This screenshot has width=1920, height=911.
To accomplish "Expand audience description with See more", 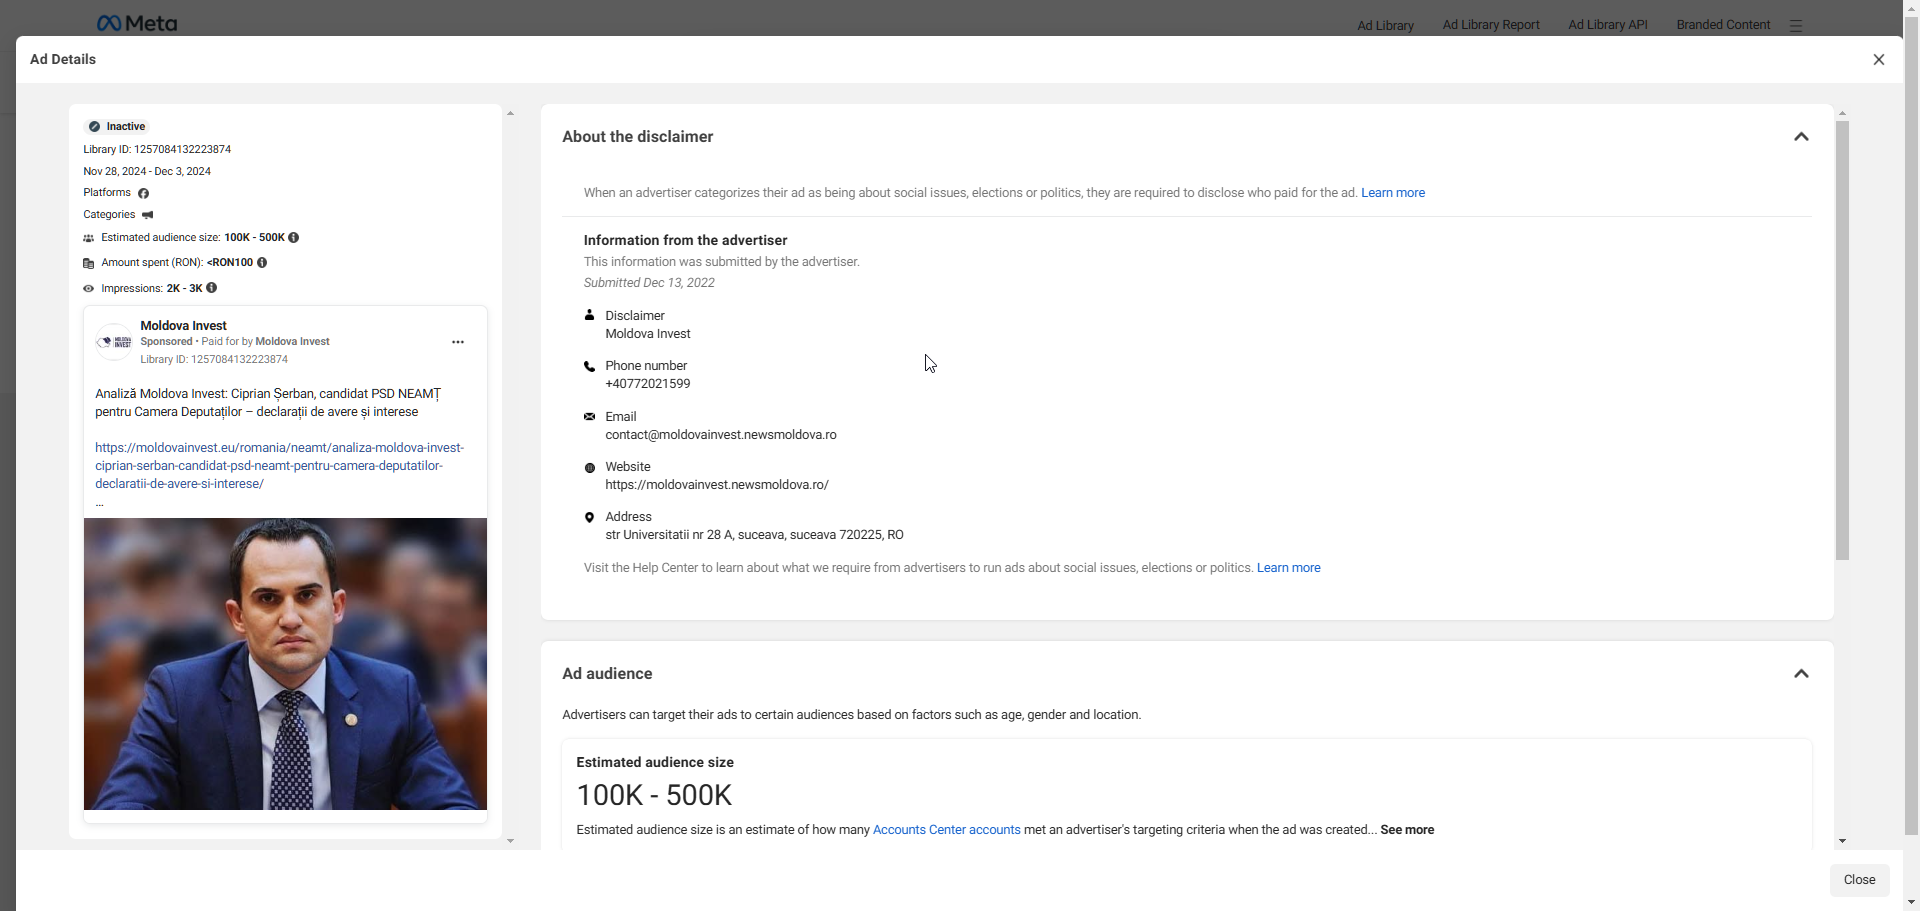I will 1407,830.
